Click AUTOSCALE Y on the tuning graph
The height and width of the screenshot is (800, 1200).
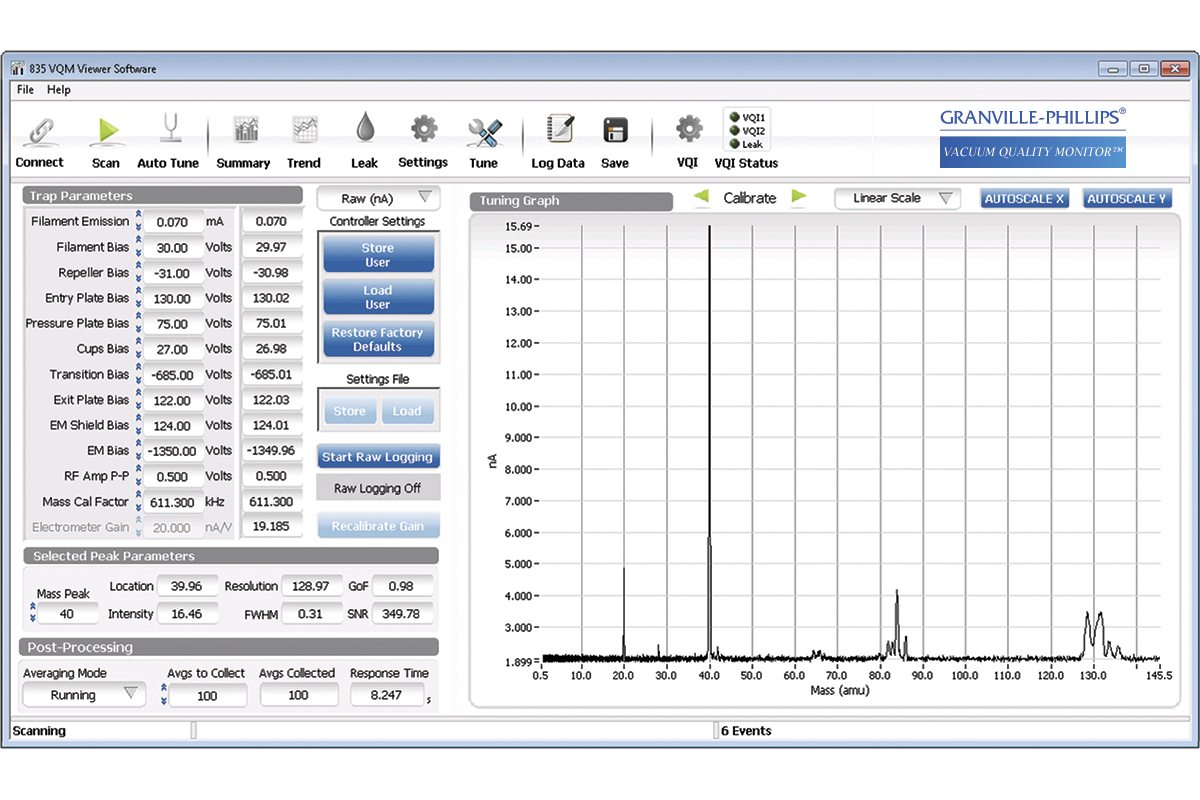pyautogui.click(x=1126, y=198)
